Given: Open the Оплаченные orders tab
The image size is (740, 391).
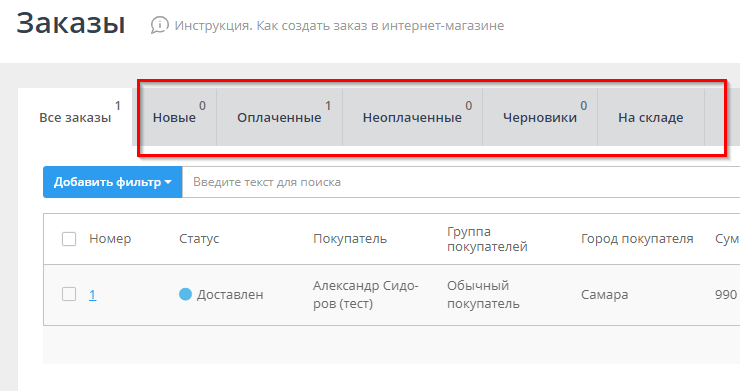Looking at the screenshot, I should tap(279, 117).
